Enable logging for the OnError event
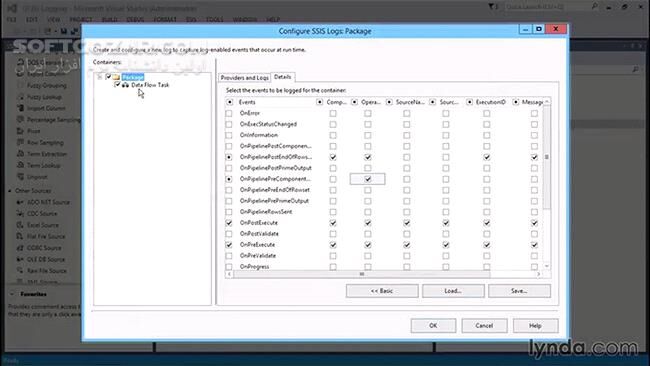 (229, 113)
